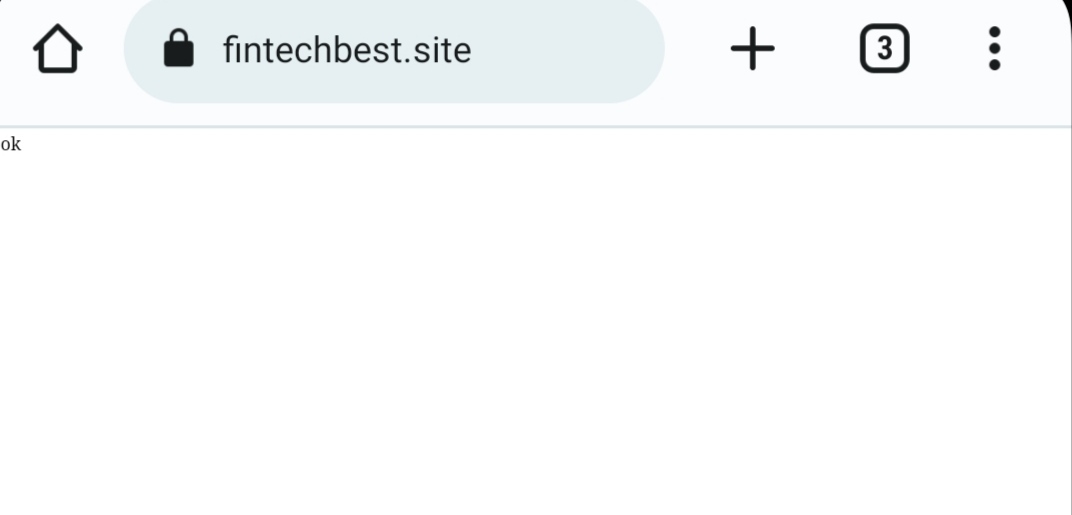Select the site address in the omnibox
Screen dimensions: 1072x515
pos(346,49)
